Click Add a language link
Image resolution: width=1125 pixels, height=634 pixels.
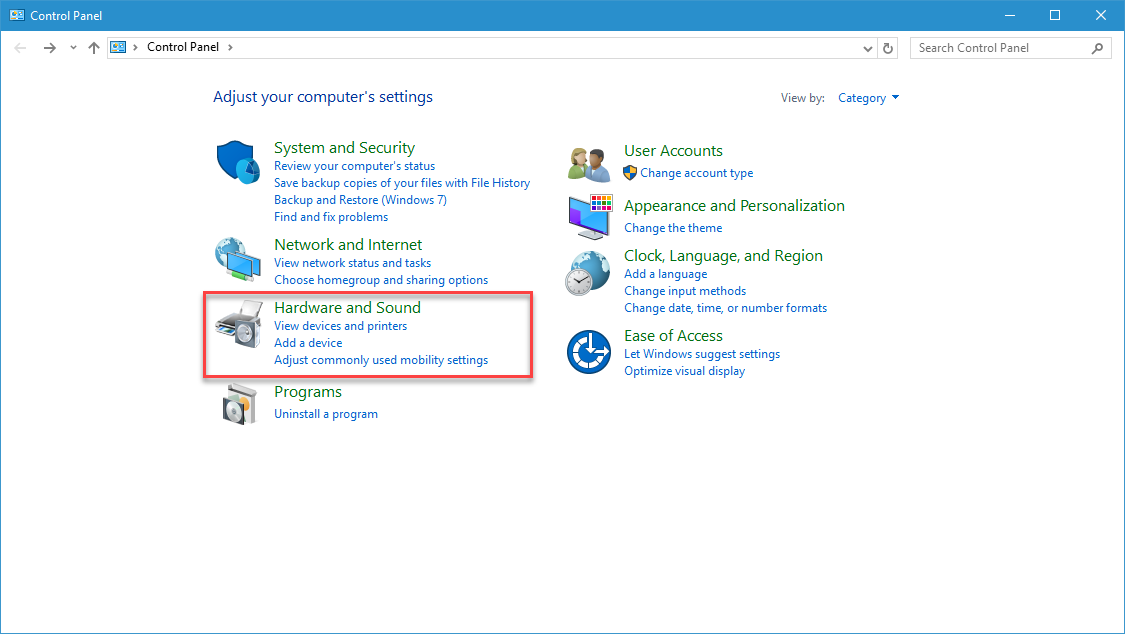coord(665,275)
